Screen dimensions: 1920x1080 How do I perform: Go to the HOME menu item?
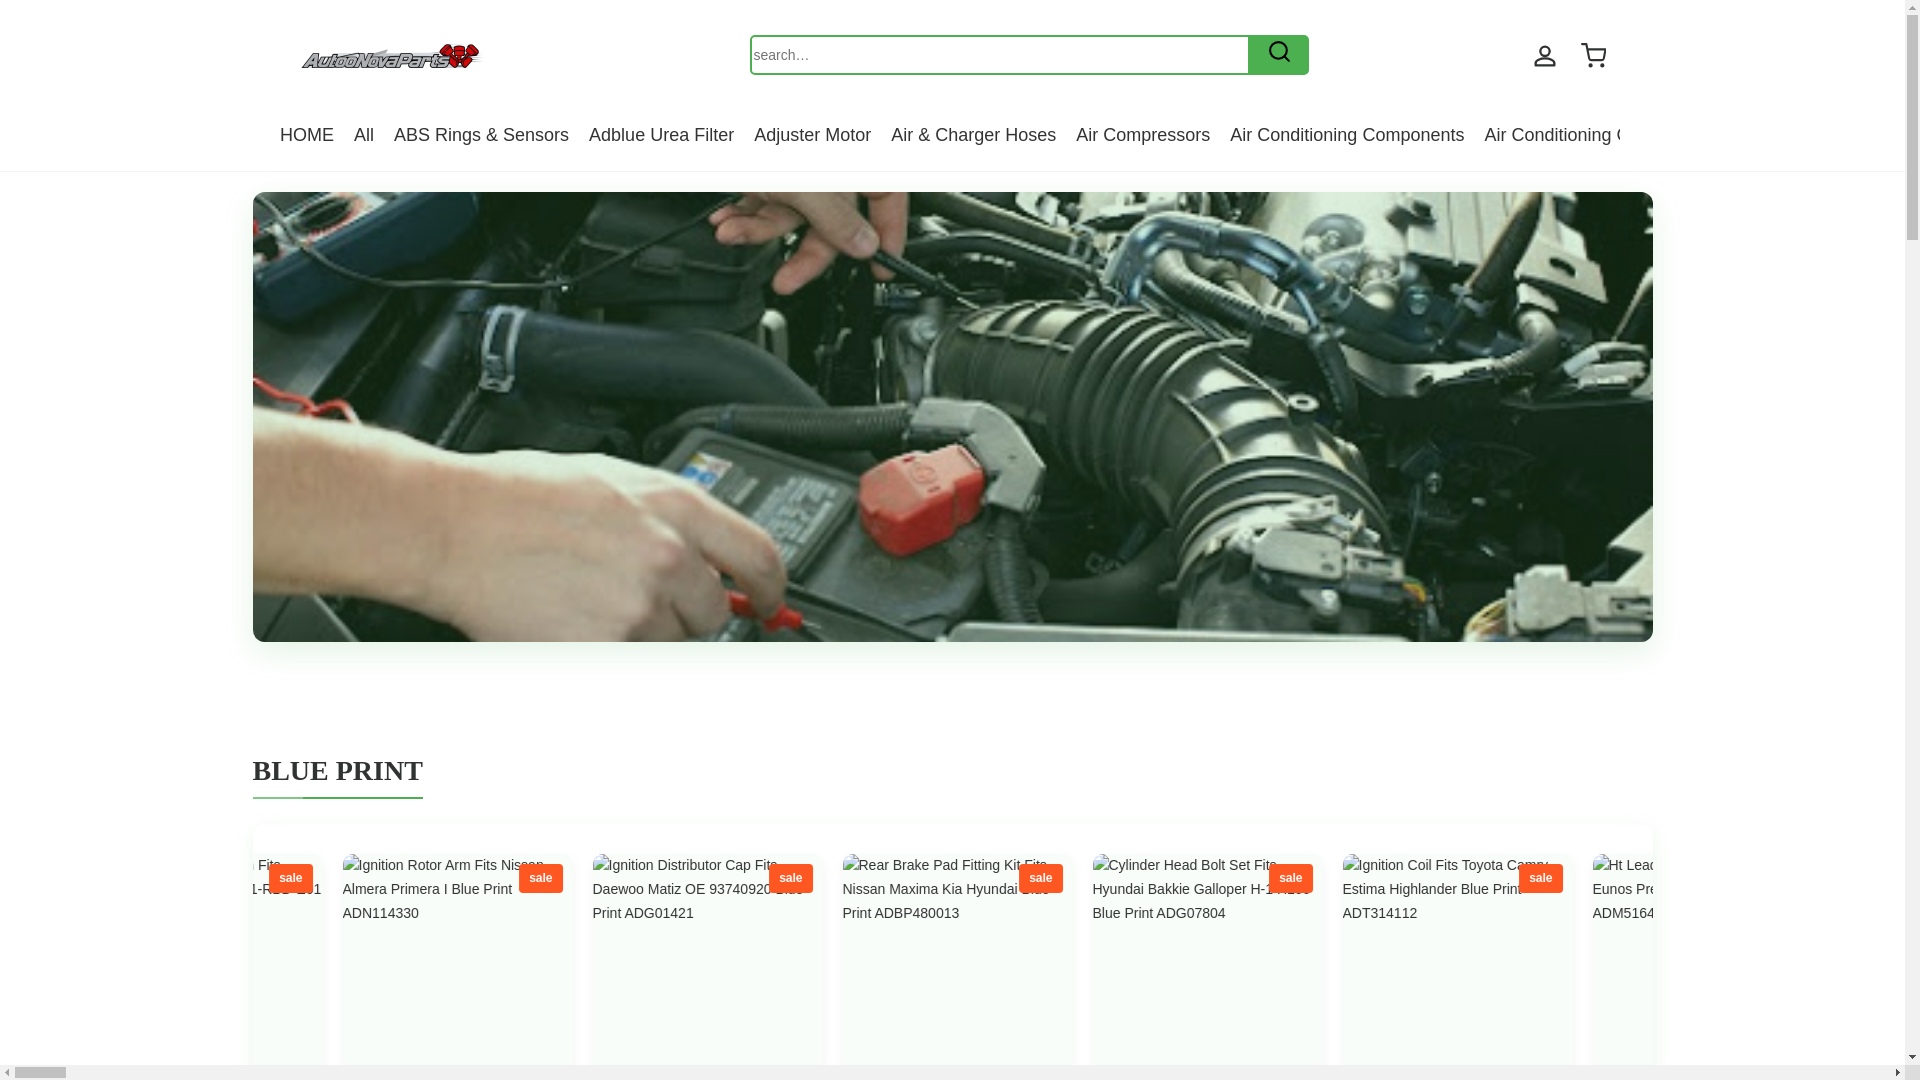pos(306,135)
